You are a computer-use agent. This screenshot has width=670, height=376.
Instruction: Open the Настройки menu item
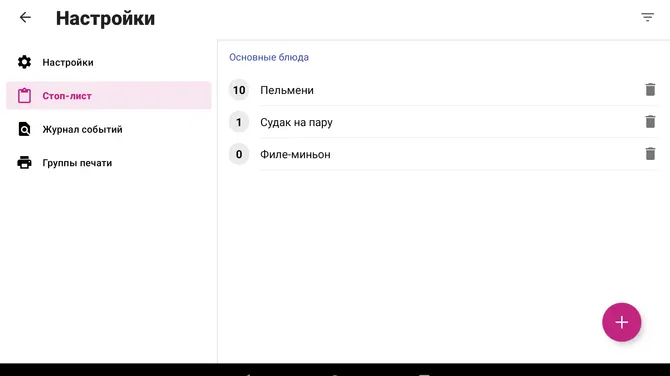[109, 62]
